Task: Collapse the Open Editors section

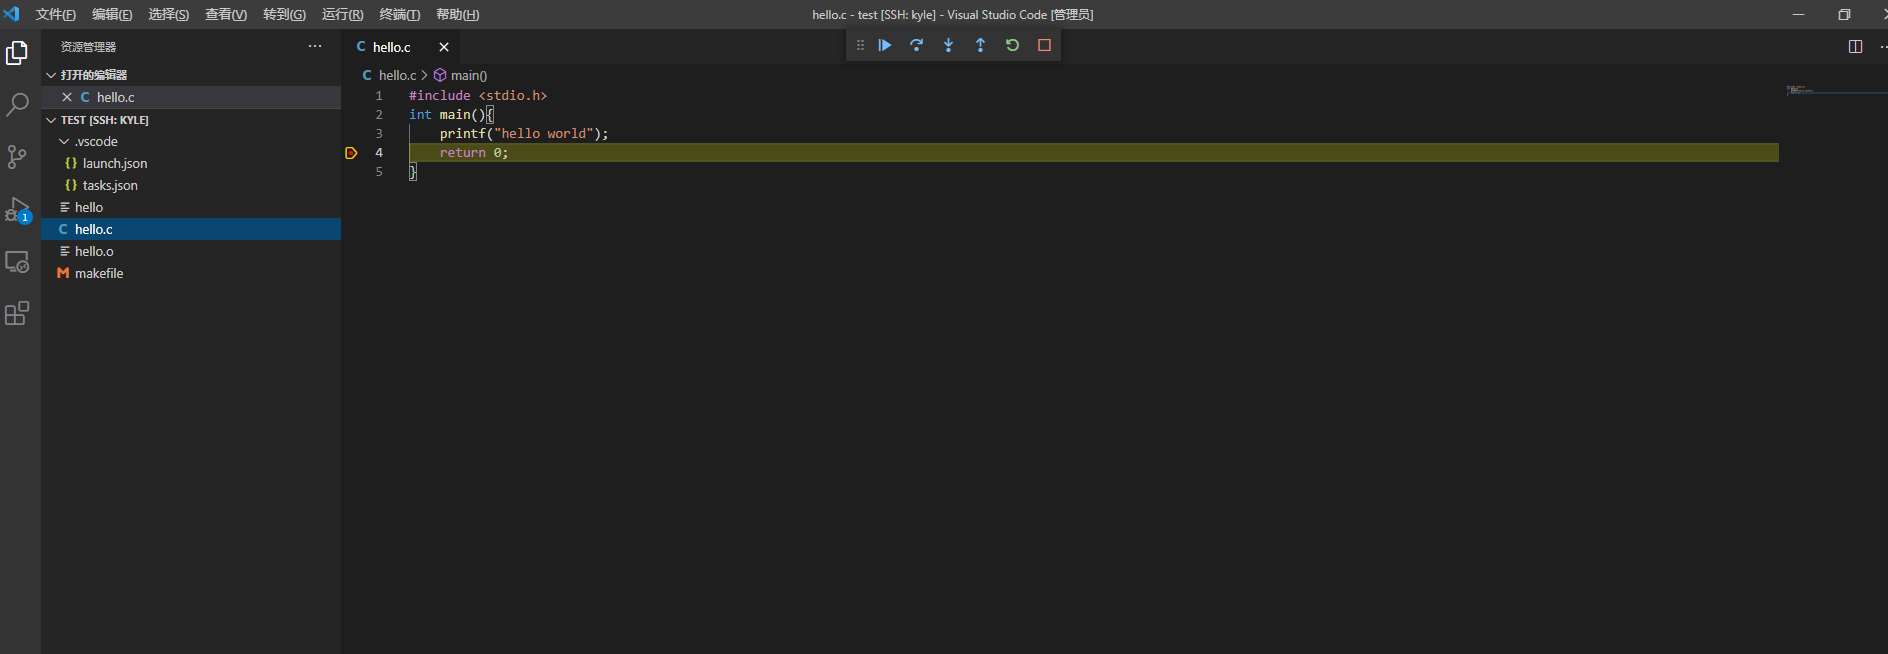Action: pos(51,75)
